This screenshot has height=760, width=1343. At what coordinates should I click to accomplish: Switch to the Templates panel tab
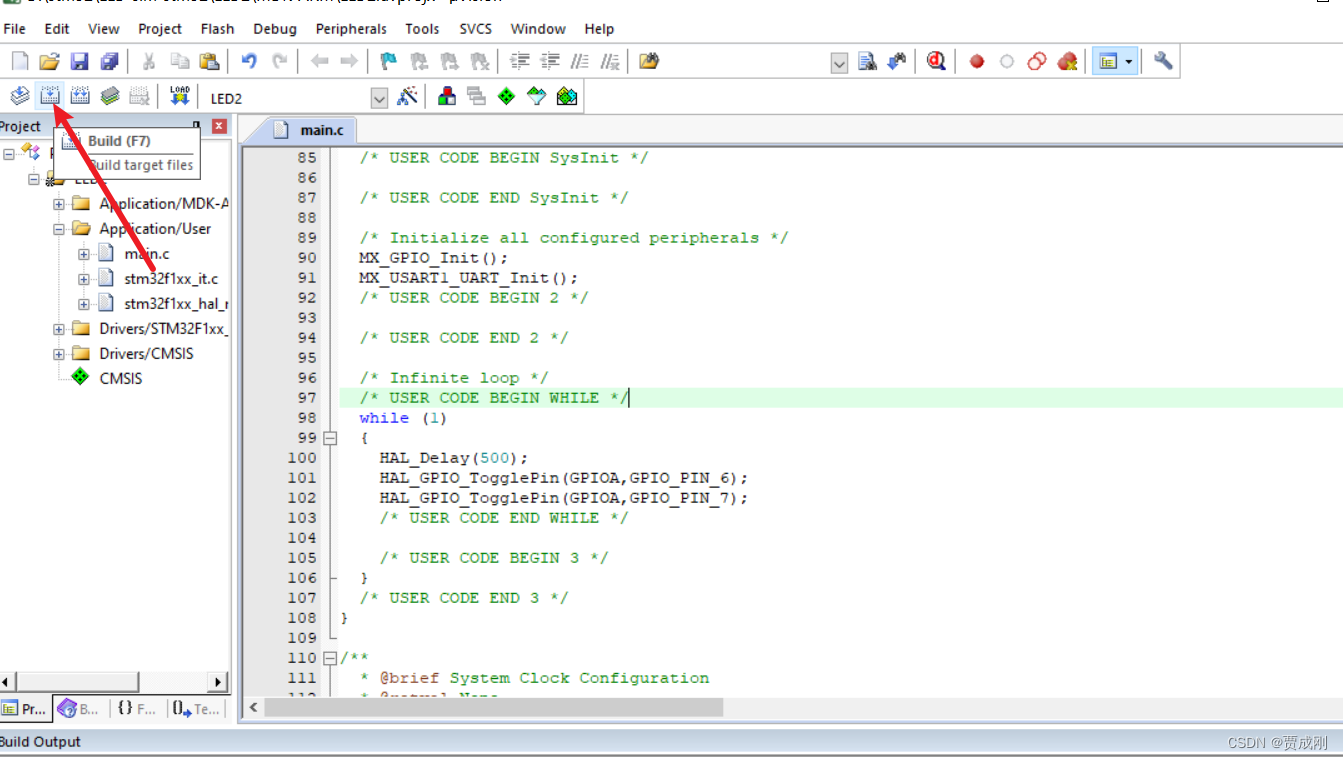point(195,709)
